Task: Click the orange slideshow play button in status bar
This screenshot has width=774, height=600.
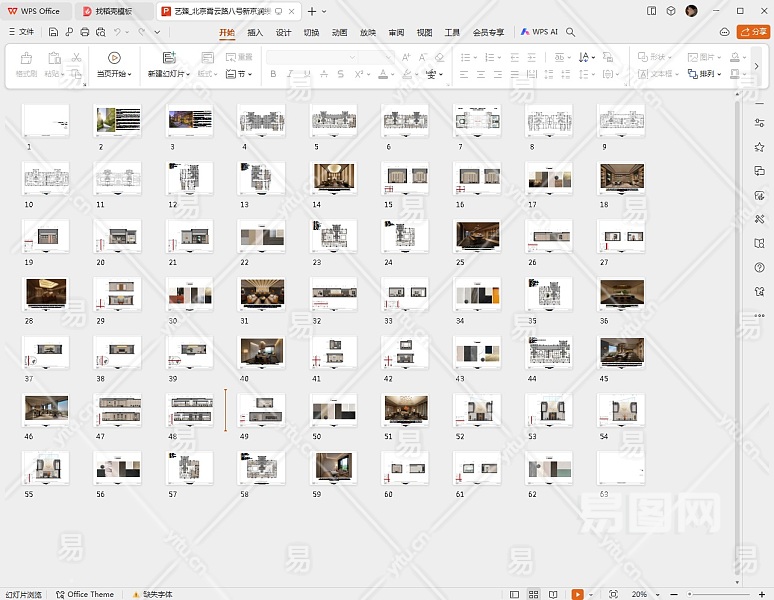Action: pyautogui.click(x=577, y=594)
